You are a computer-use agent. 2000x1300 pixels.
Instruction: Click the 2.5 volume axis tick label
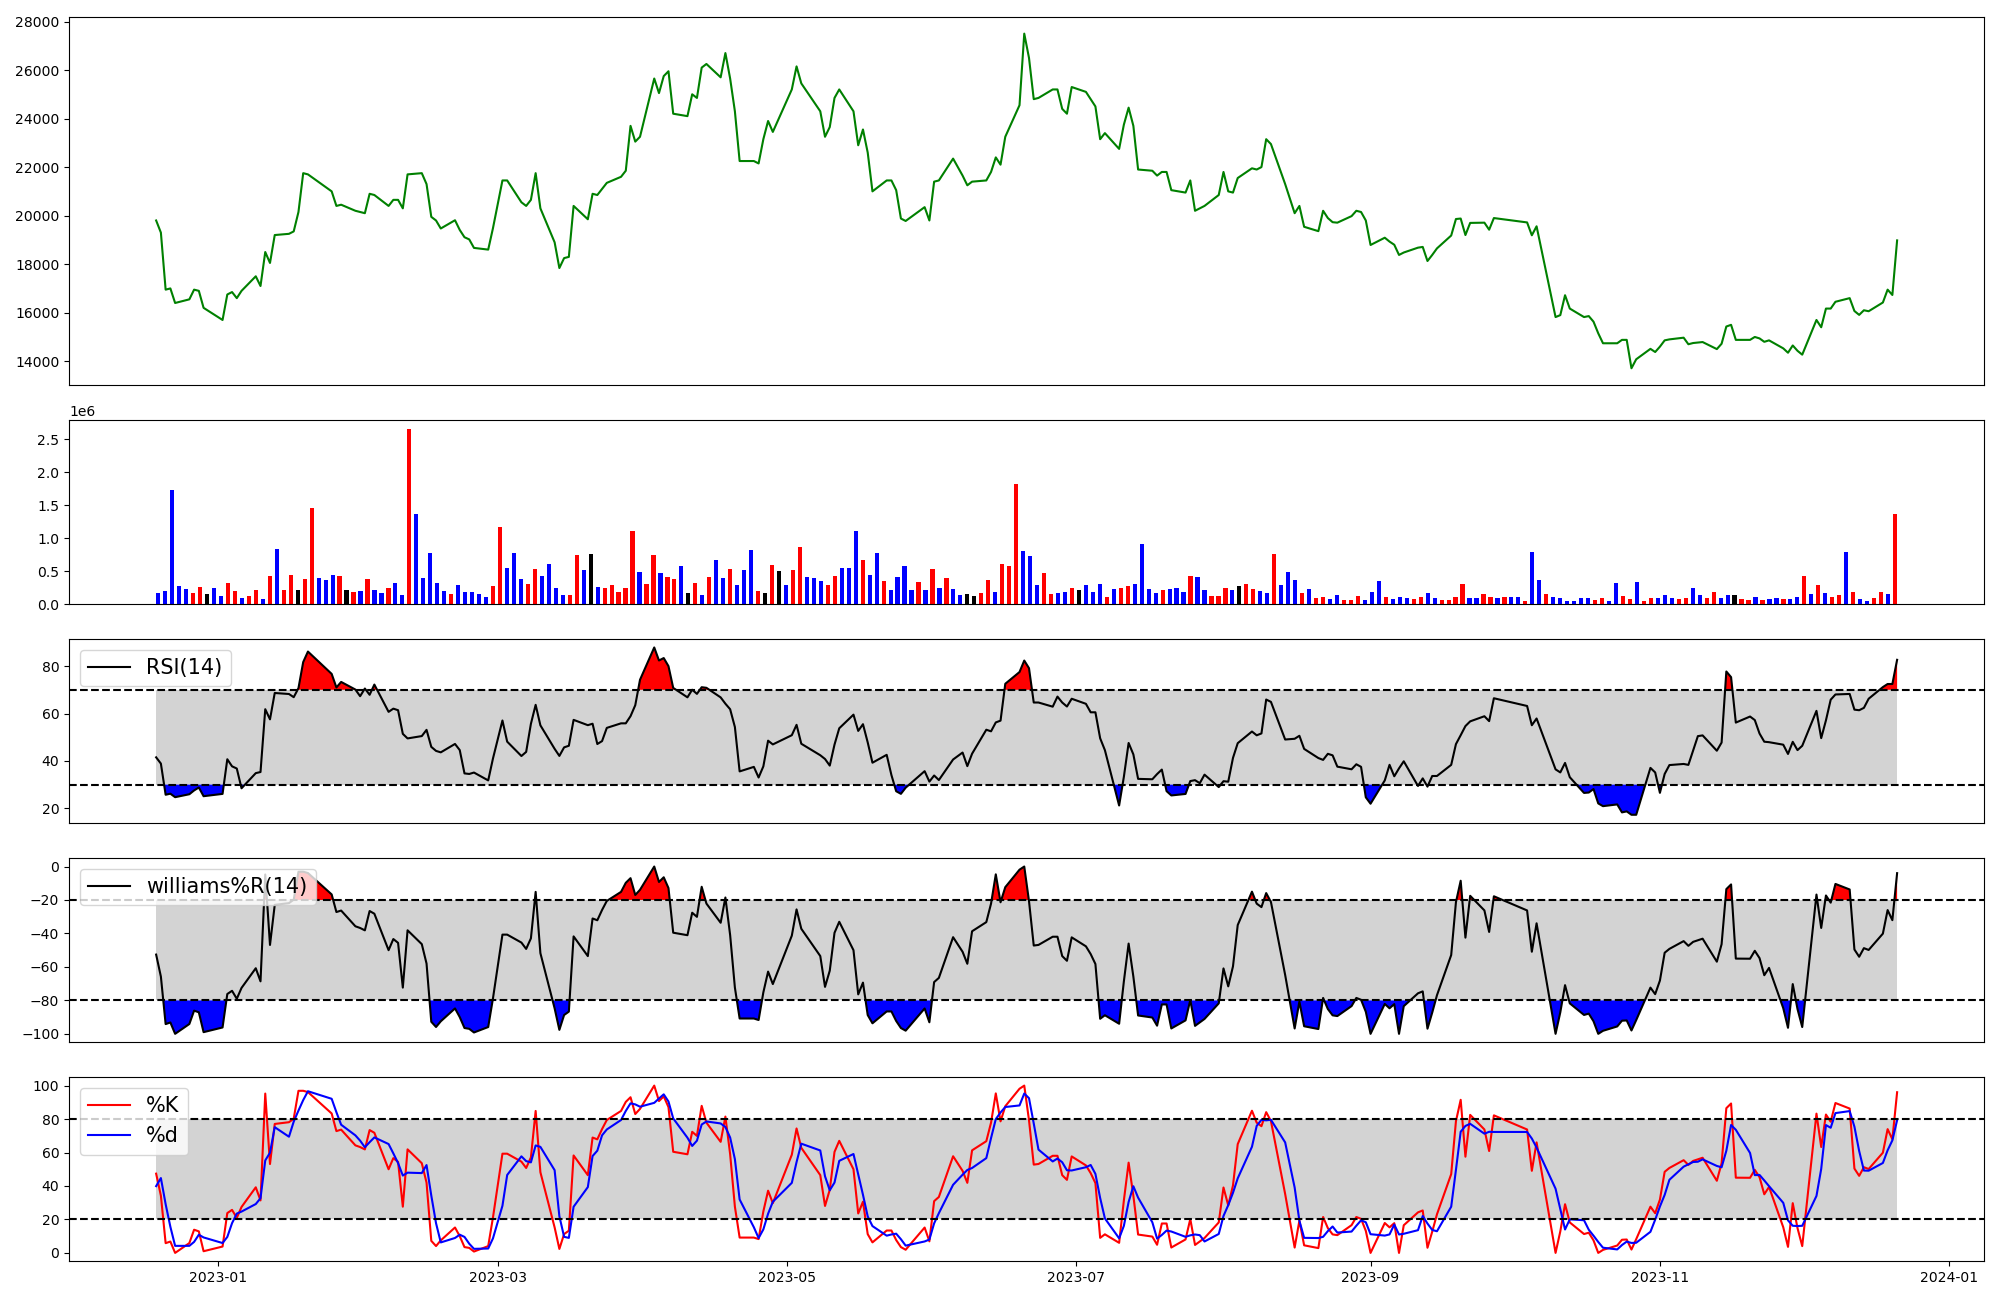(48, 440)
